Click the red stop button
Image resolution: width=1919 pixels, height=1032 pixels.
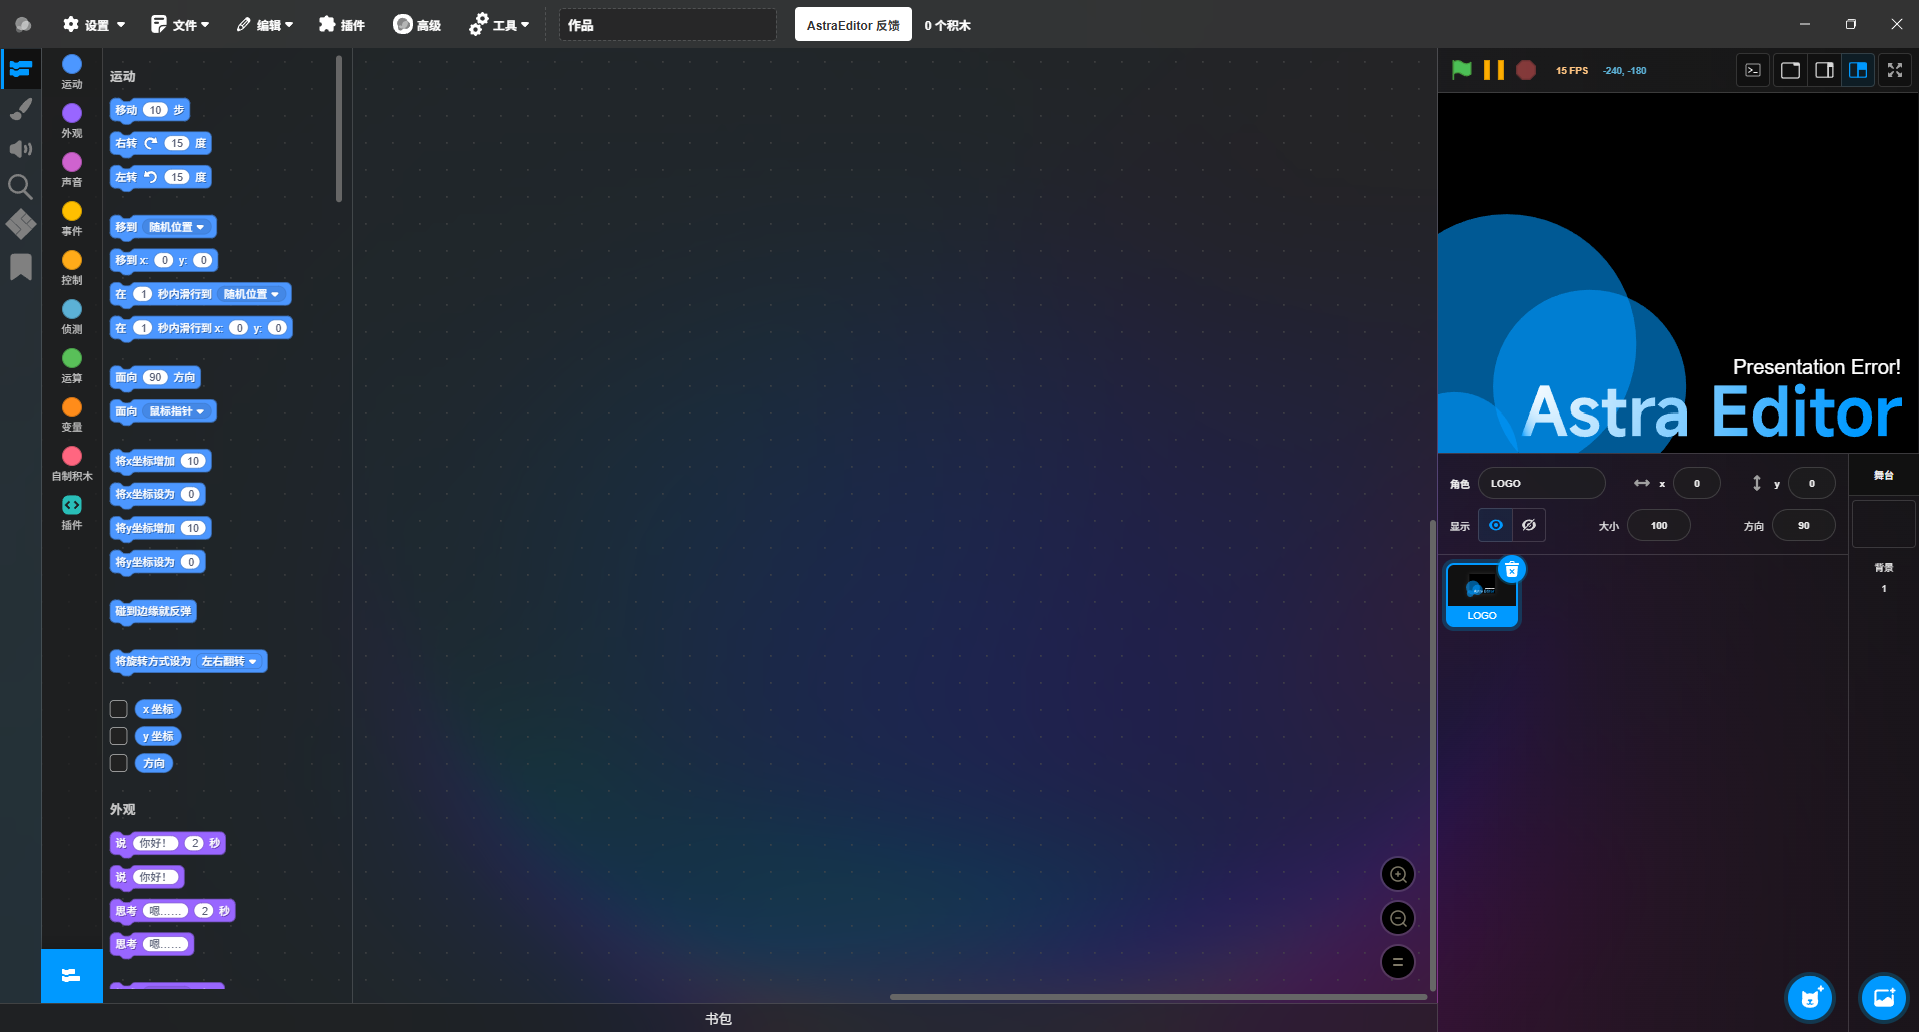coord(1525,70)
